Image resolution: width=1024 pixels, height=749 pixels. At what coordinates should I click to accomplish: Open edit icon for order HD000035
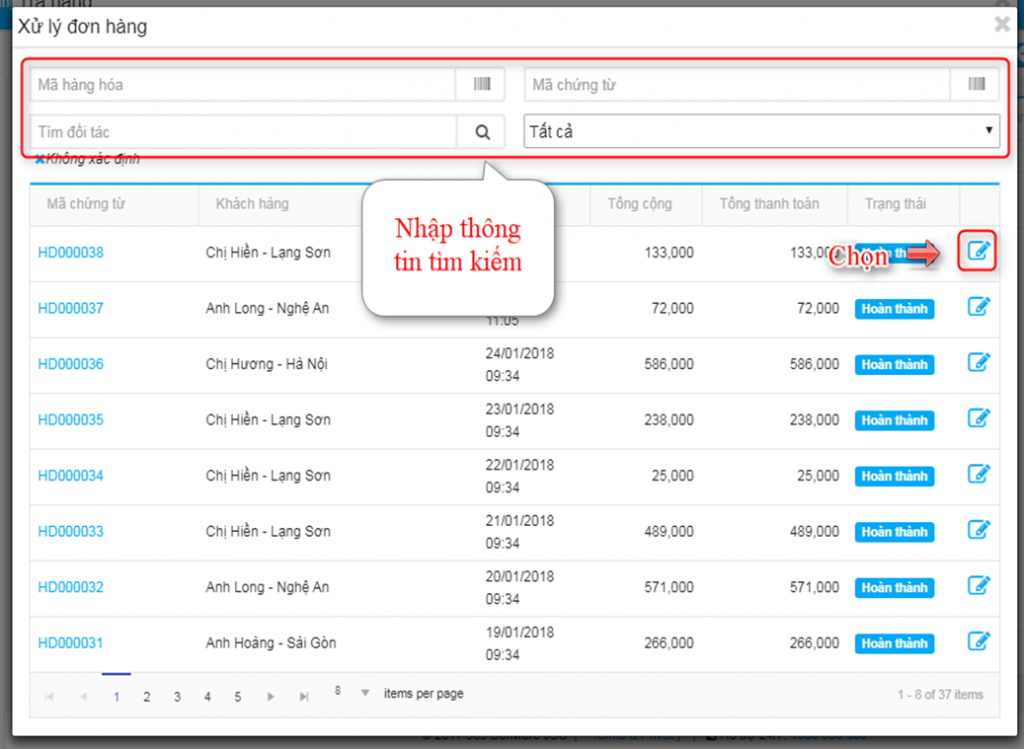click(x=978, y=418)
